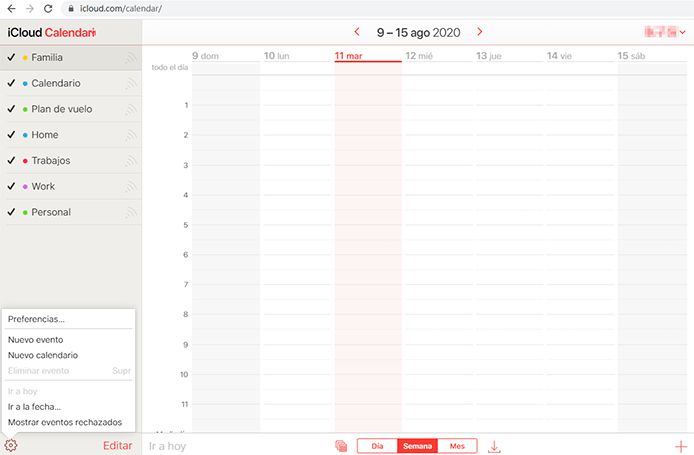Click the lock icon in address bar

pyautogui.click(x=71, y=8)
